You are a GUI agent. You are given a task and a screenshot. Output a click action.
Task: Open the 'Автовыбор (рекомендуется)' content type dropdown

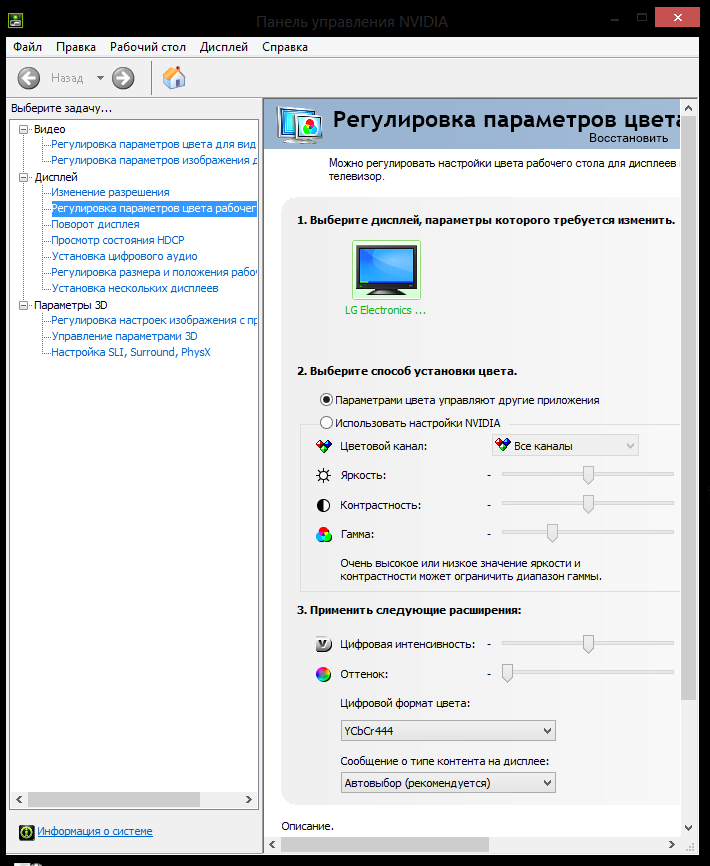(x=448, y=783)
